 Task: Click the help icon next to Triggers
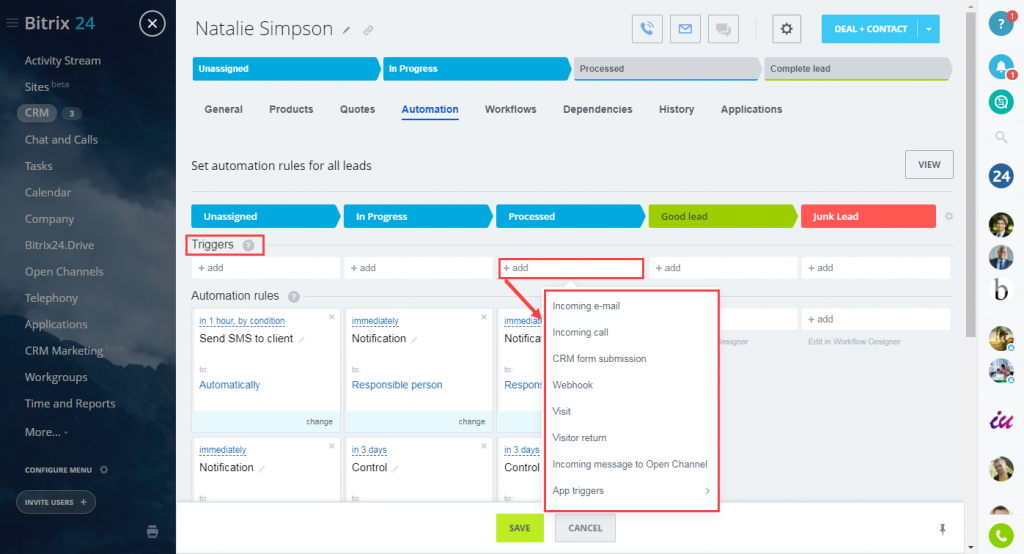pyautogui.click(x=248, y=245)
